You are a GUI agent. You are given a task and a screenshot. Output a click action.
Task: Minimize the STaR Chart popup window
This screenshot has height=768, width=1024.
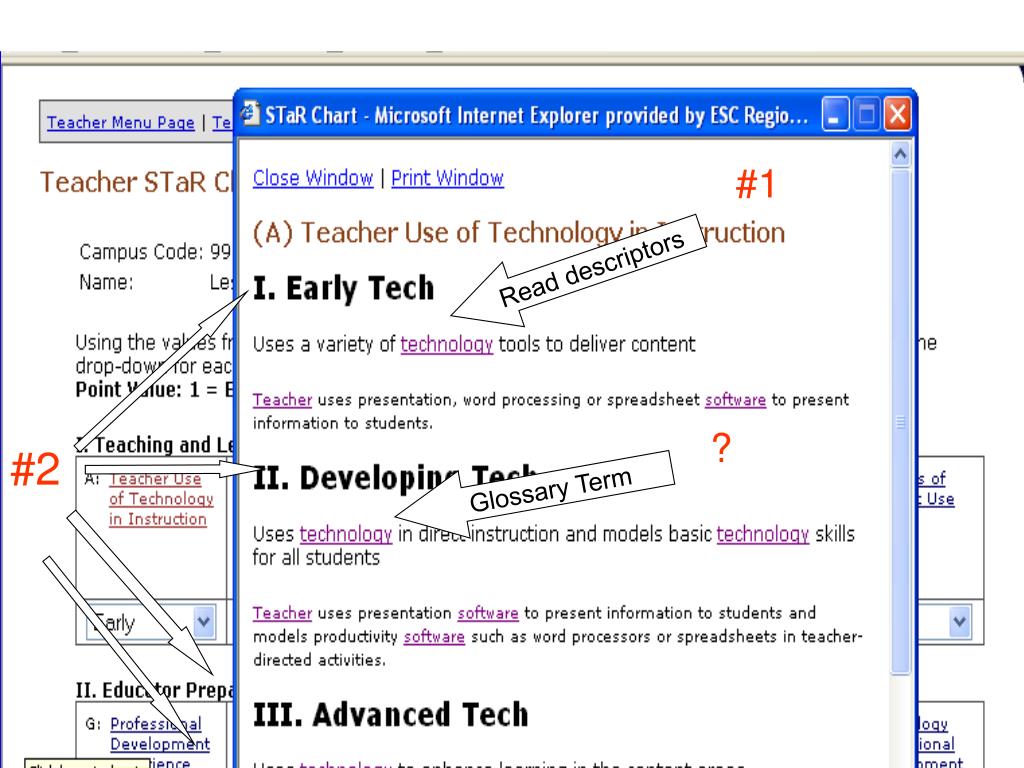click(x=835, y=115)
